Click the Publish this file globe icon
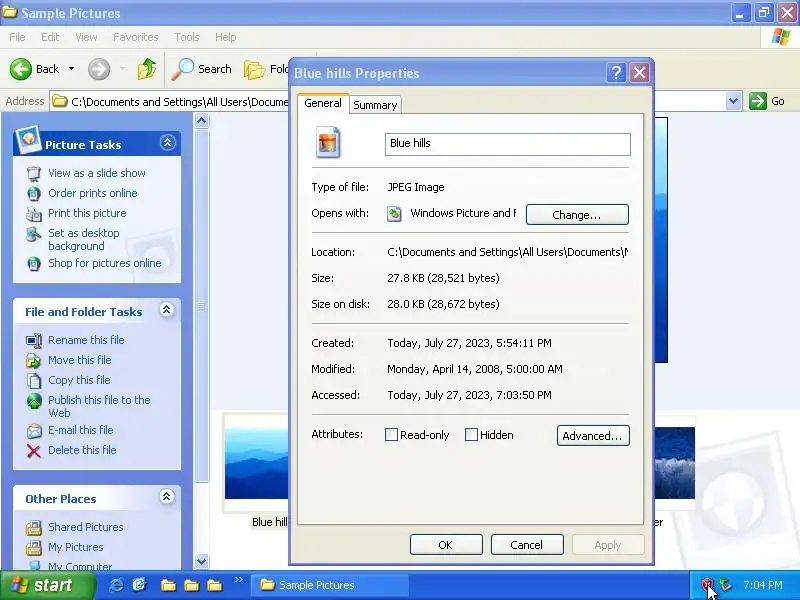The width and height of the screenshot is (800, 600). click(x=34, y=401)
